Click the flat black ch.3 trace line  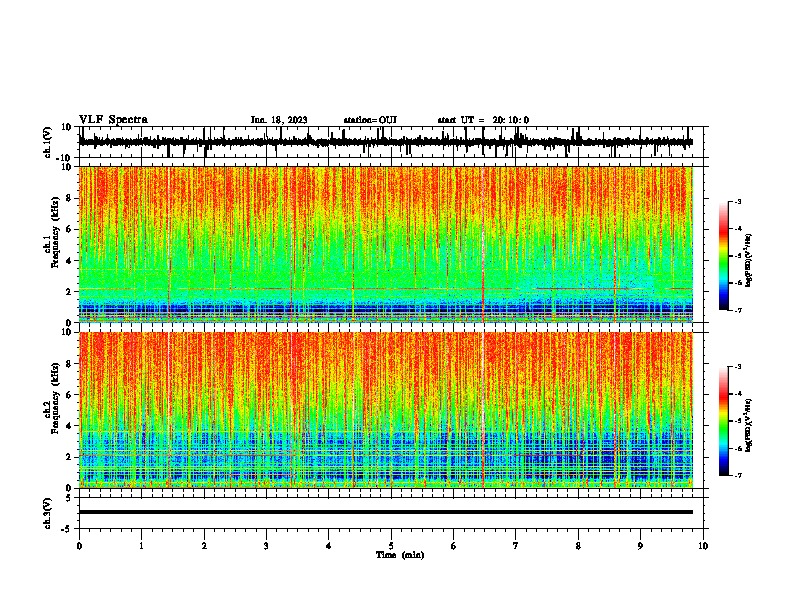pyautogui.click(x=386, y=512)
